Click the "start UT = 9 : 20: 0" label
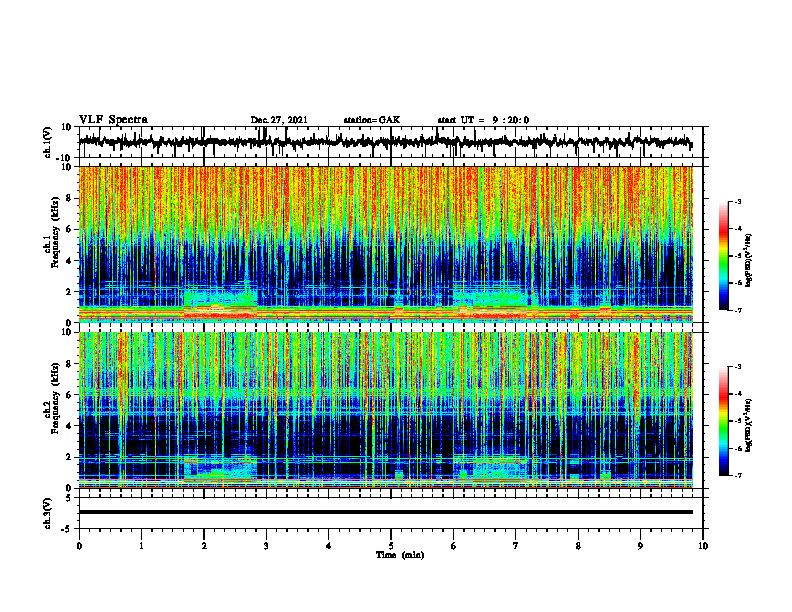The image size is (792, 612). pos(483,120)
